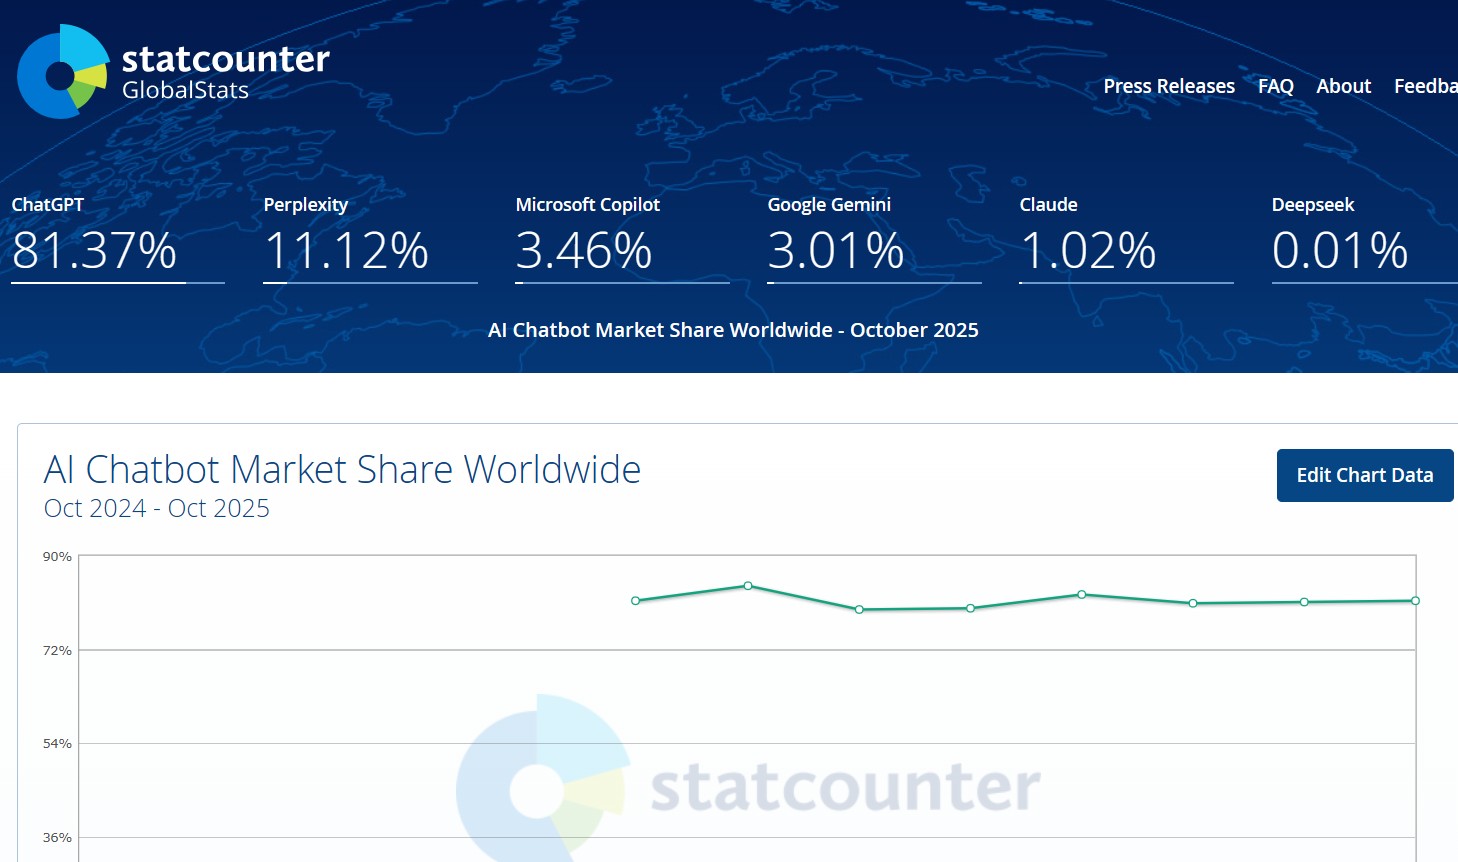Viewport: 1458px width, 862px height.
Task: Click the progress bar beneath ChatGPT percentage
Action: (x=117, y=283)
